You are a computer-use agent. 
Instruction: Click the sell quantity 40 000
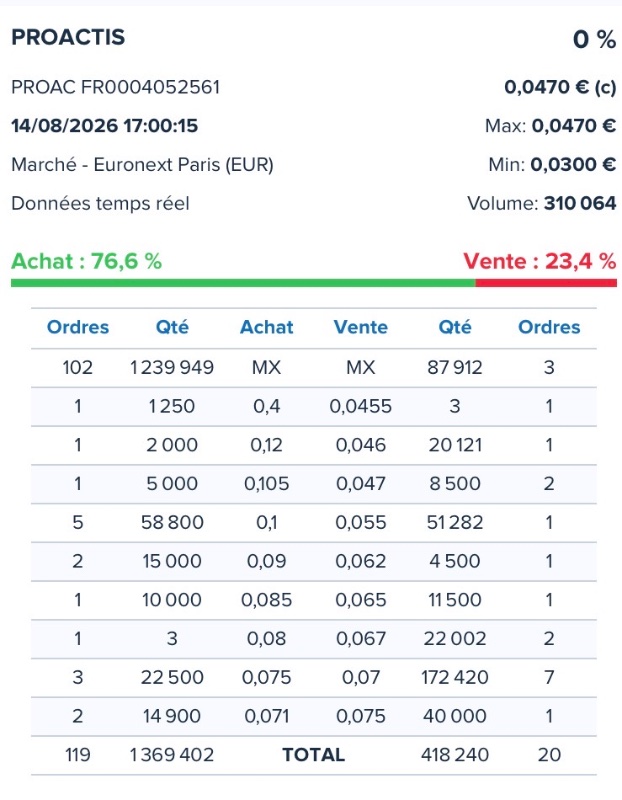pos(455,716)
